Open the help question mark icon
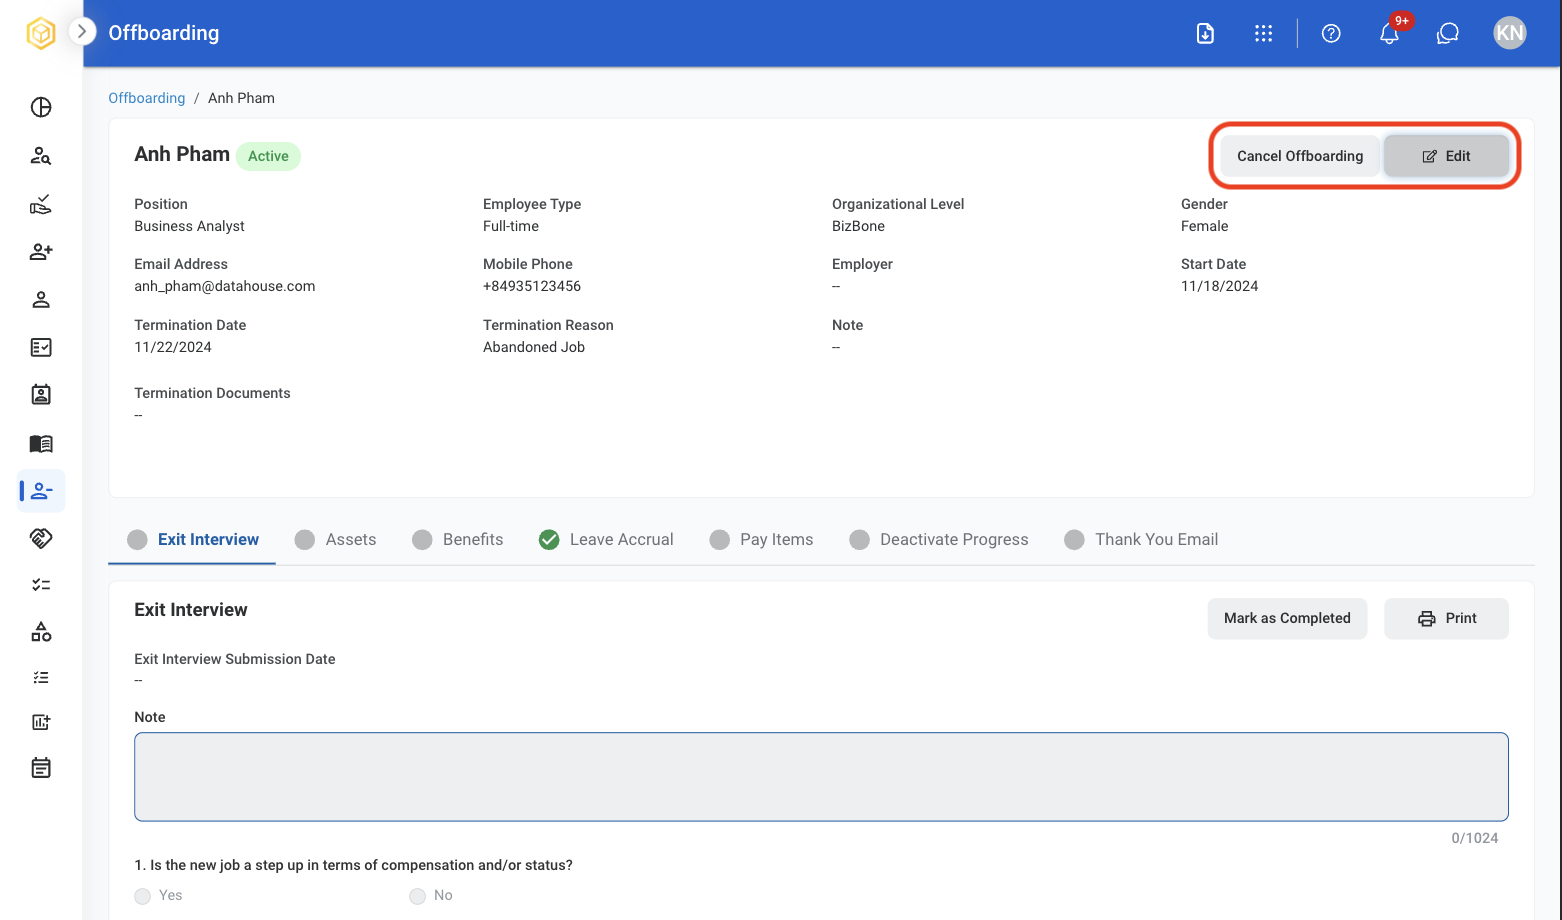 (1331, 33)
